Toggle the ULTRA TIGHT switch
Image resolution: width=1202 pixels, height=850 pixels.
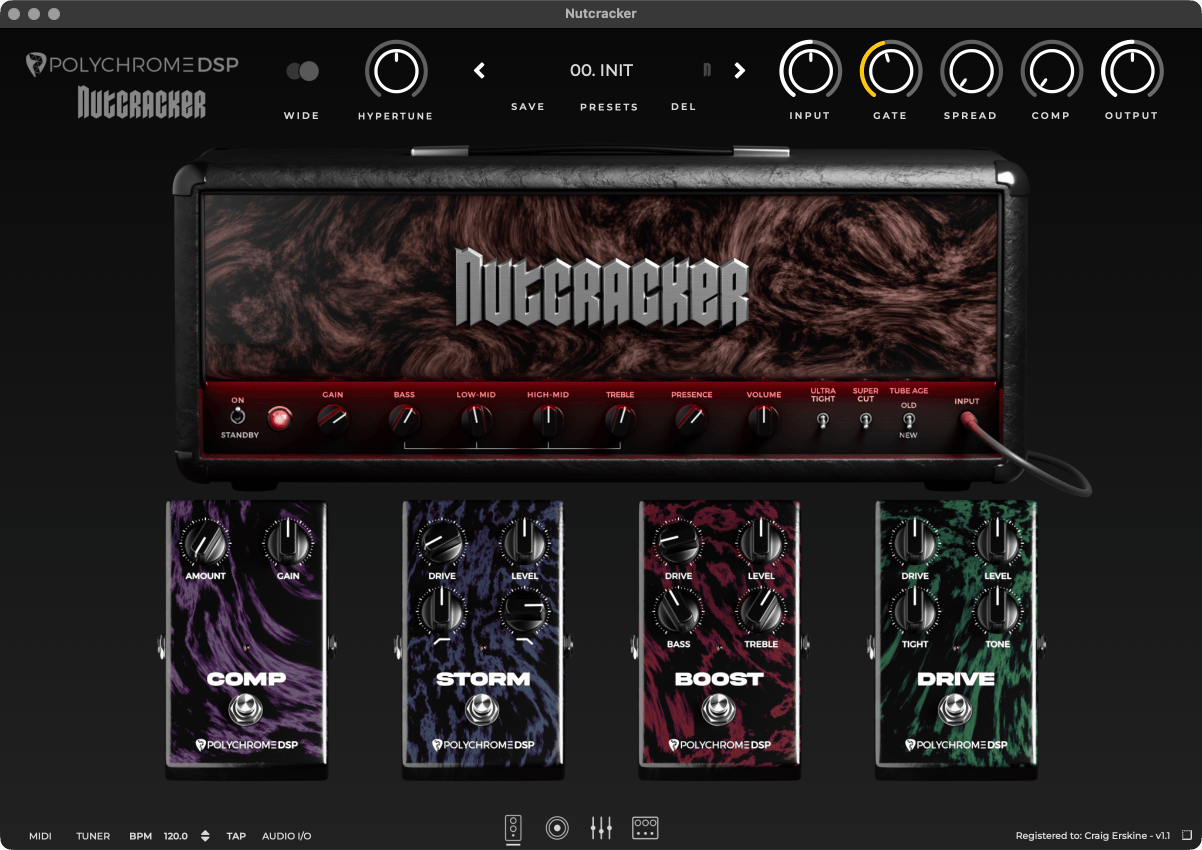pos(823,421)
